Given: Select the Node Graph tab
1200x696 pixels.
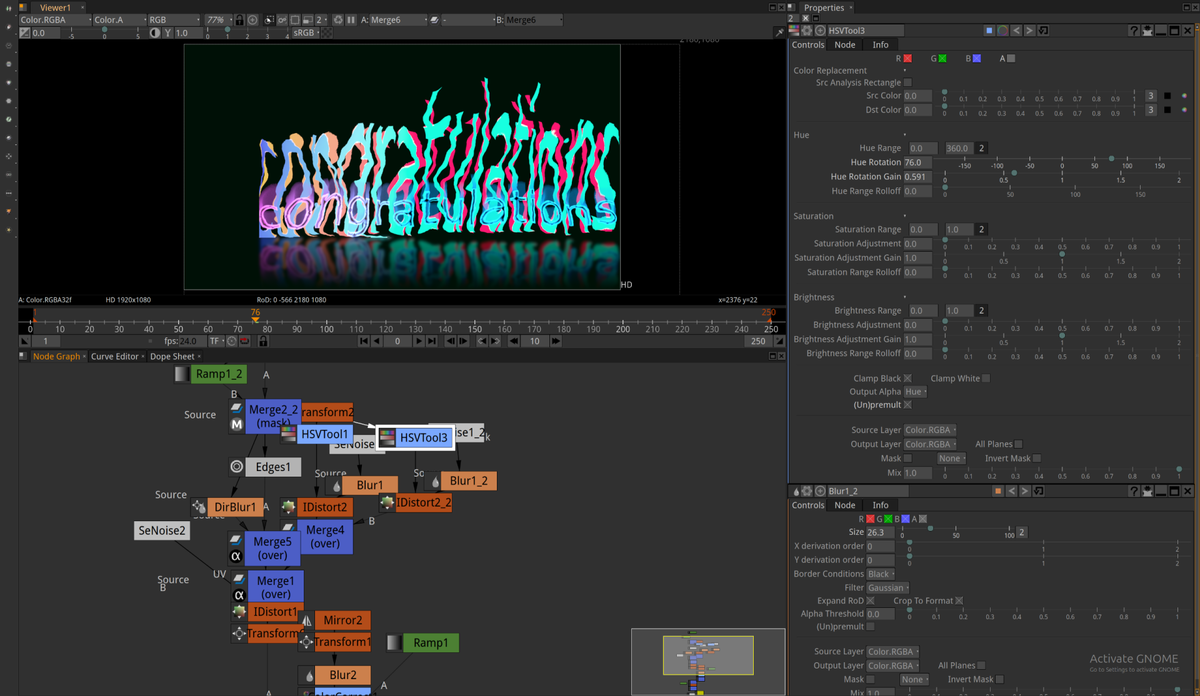Looking at the screenshot, I should [x=56, y=357].
